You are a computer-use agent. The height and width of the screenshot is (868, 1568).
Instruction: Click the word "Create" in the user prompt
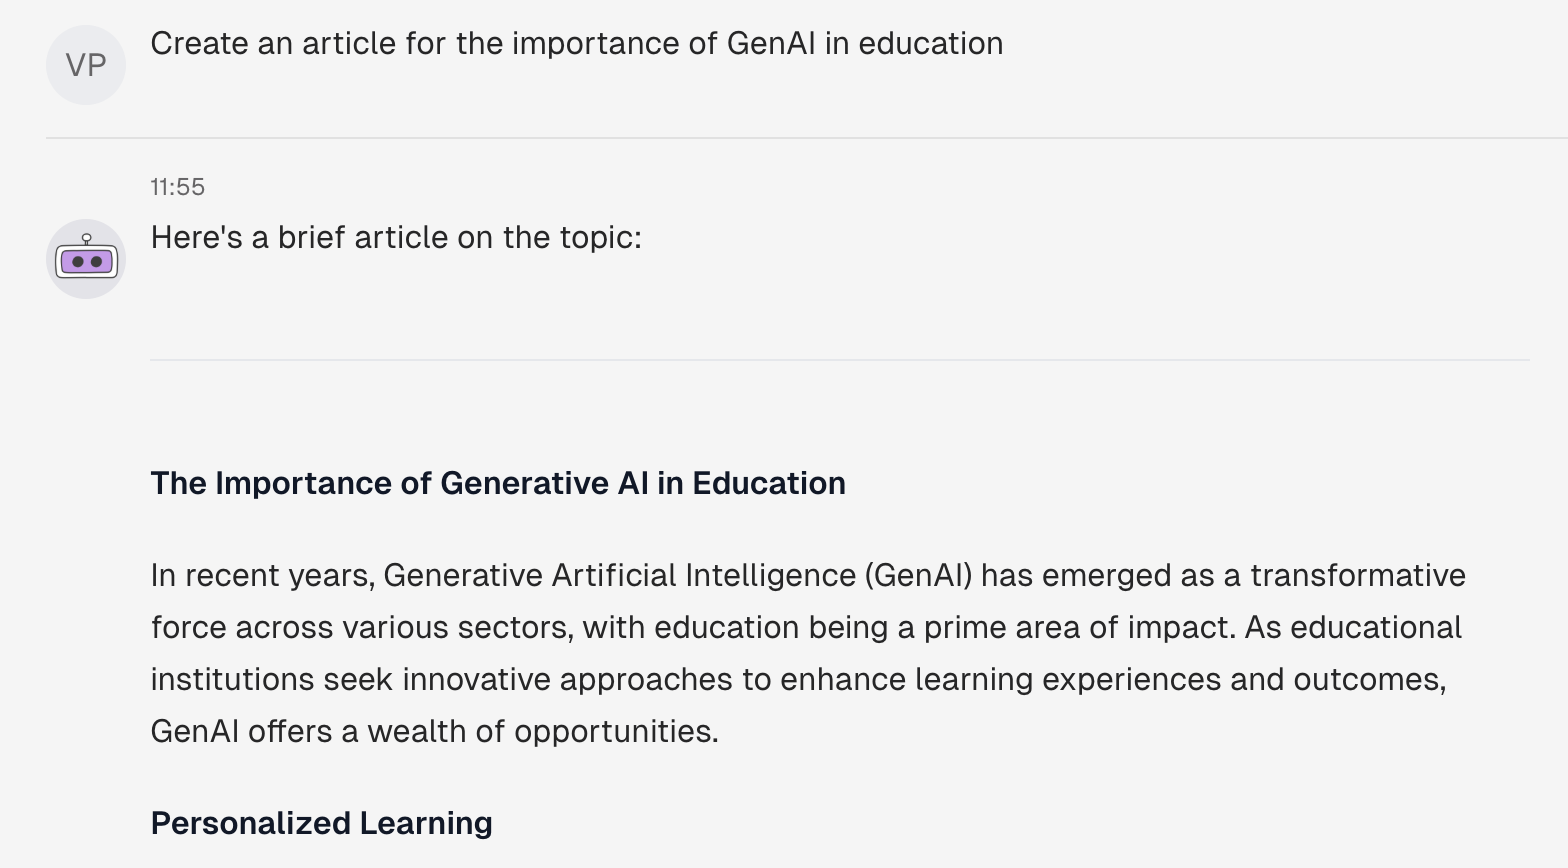click(x=199, y=43)
